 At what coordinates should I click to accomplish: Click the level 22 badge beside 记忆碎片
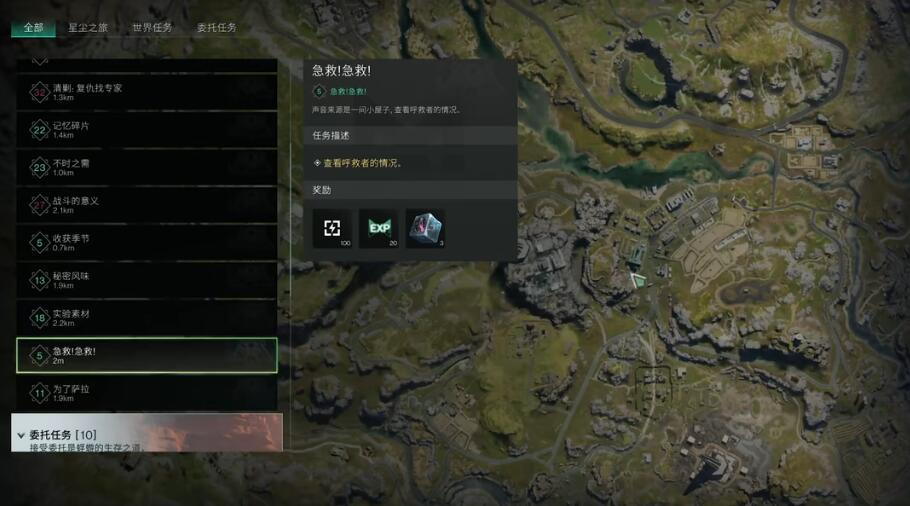39,130
